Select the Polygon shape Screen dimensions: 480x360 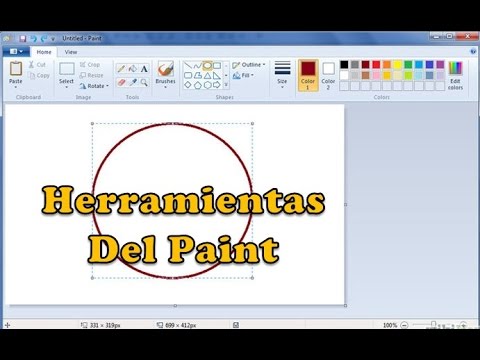(198, 75)
